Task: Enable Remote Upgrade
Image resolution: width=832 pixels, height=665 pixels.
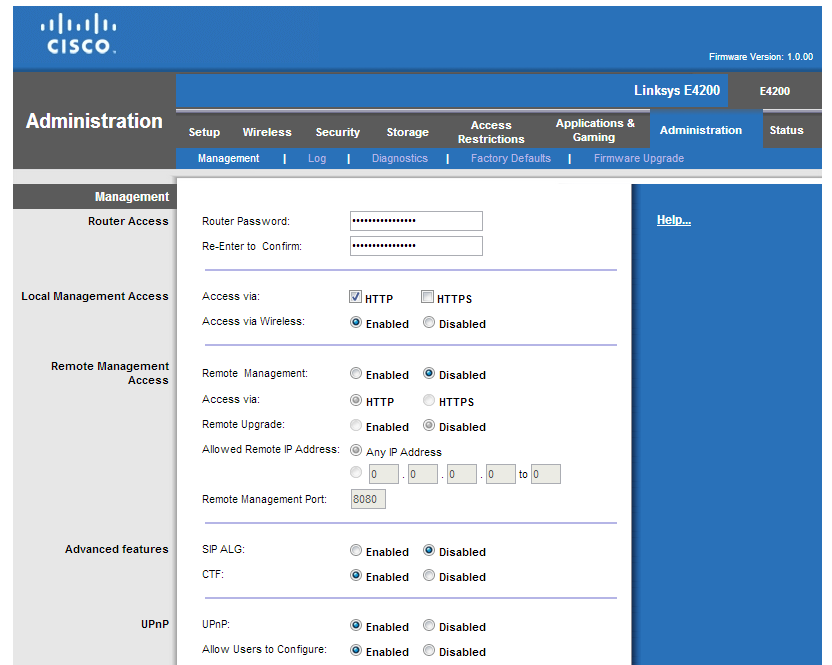Action: point(356,425)
